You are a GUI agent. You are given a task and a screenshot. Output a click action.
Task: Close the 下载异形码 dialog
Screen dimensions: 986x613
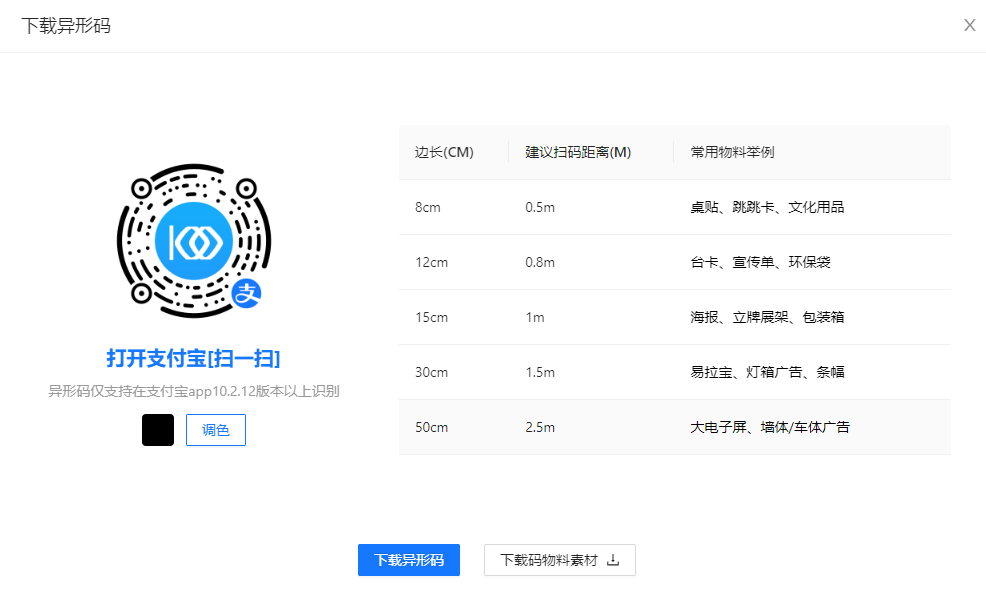(x=970, y=25)
